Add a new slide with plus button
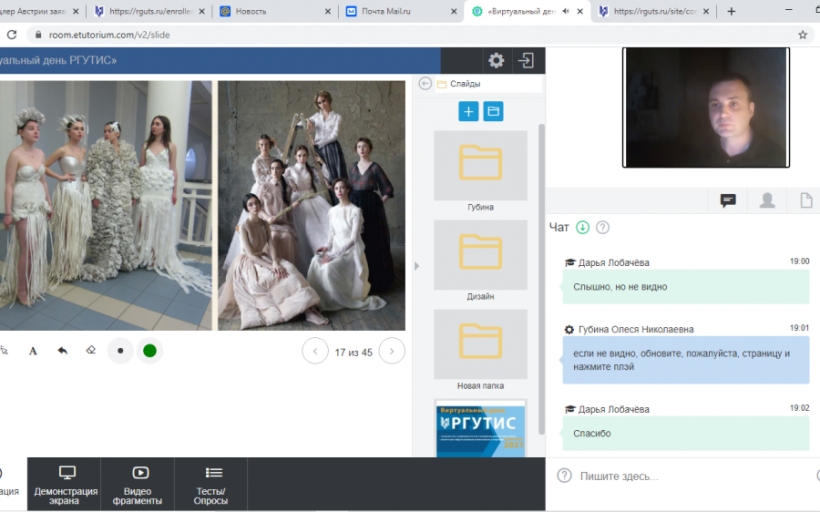The width and height of the screenshot is (820, 512). (x=469, y=111)
